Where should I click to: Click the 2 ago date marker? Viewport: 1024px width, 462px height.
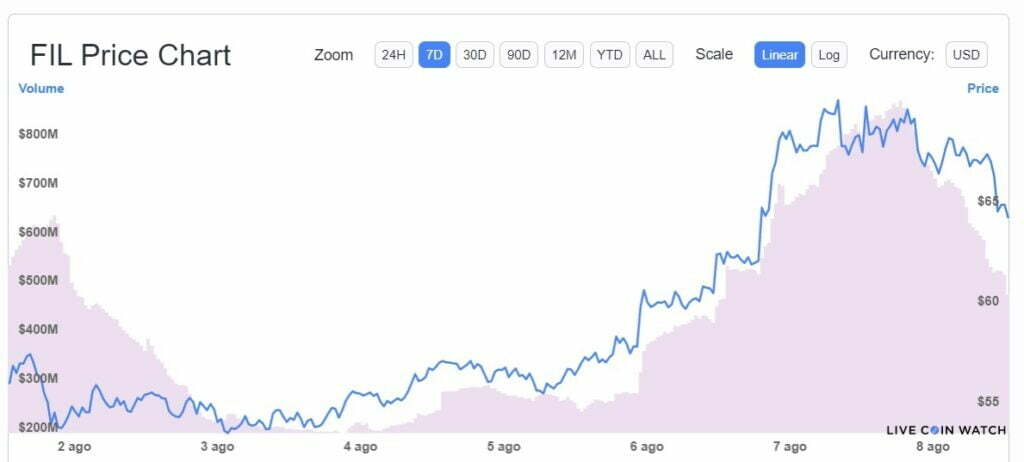(x=75, y=447)
